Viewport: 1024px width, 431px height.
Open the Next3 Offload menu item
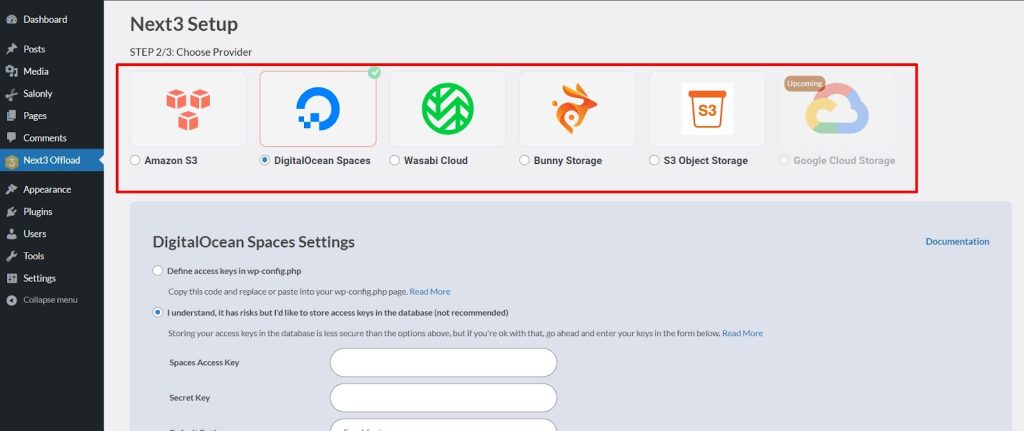[x=52, y=160]
